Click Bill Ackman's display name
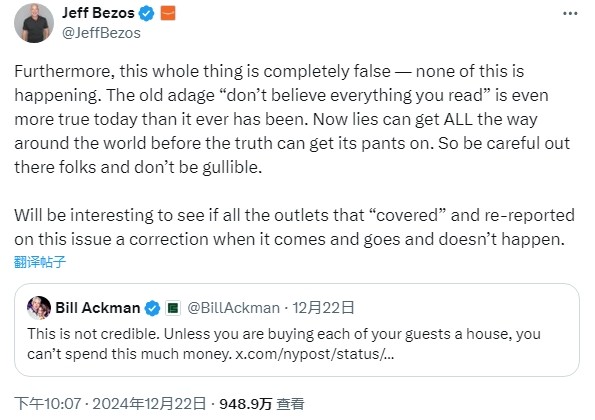 tap(98, 308)
